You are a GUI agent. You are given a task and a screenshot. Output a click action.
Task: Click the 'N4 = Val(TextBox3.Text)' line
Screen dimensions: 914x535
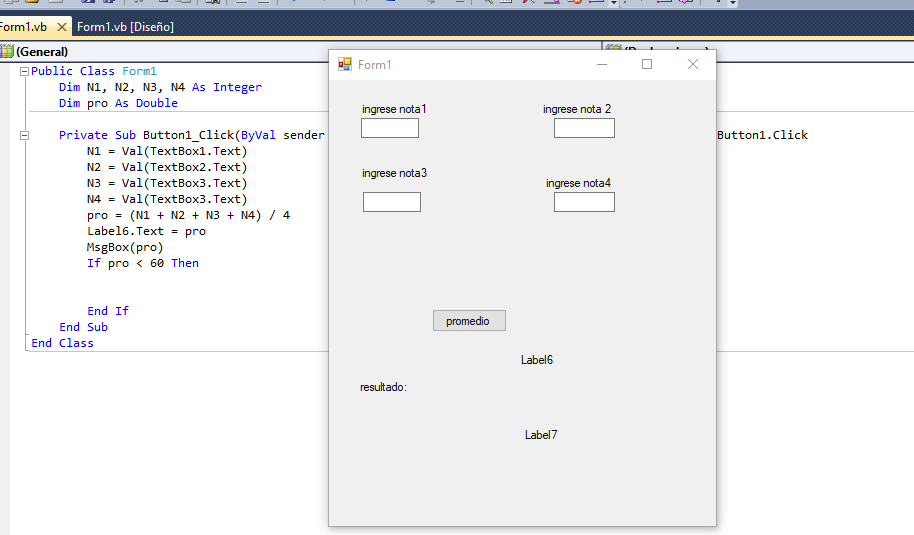(x=167, y=199)
